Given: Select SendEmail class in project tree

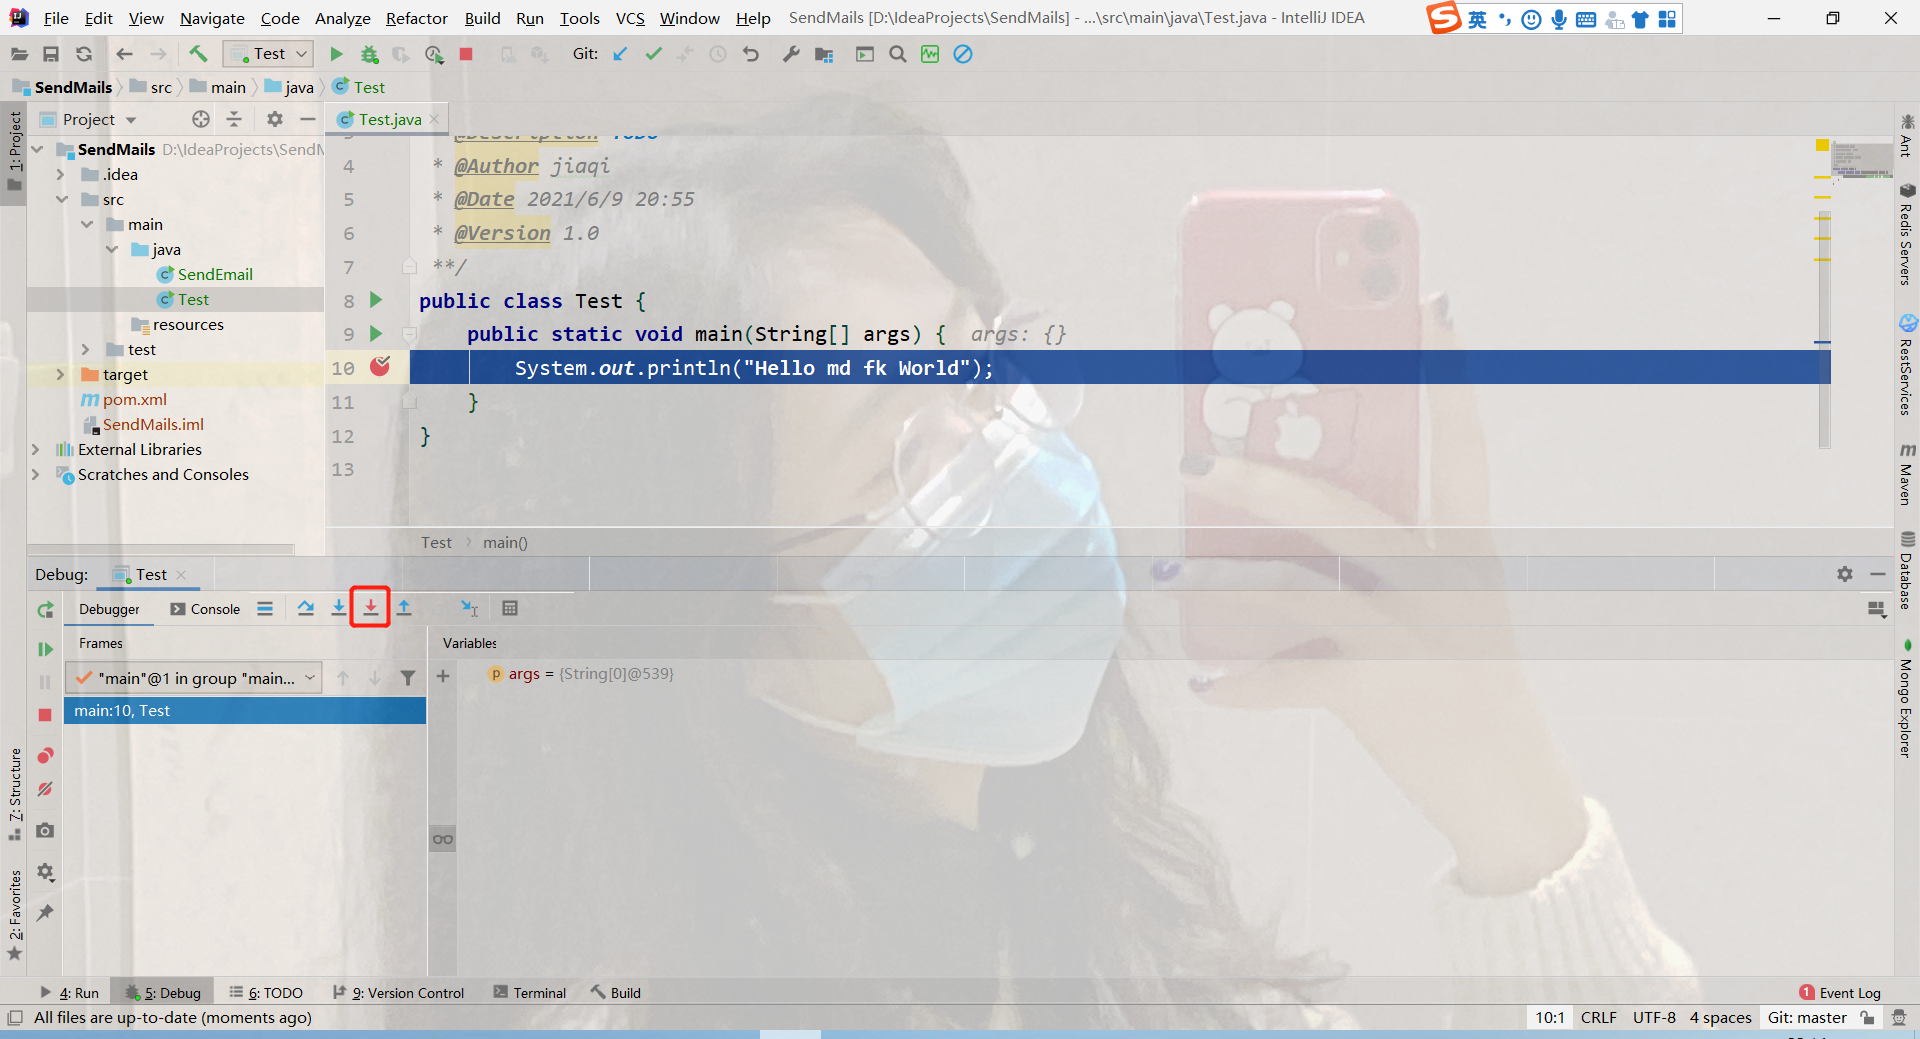Looking at the screenshot, I should [214, 274].
